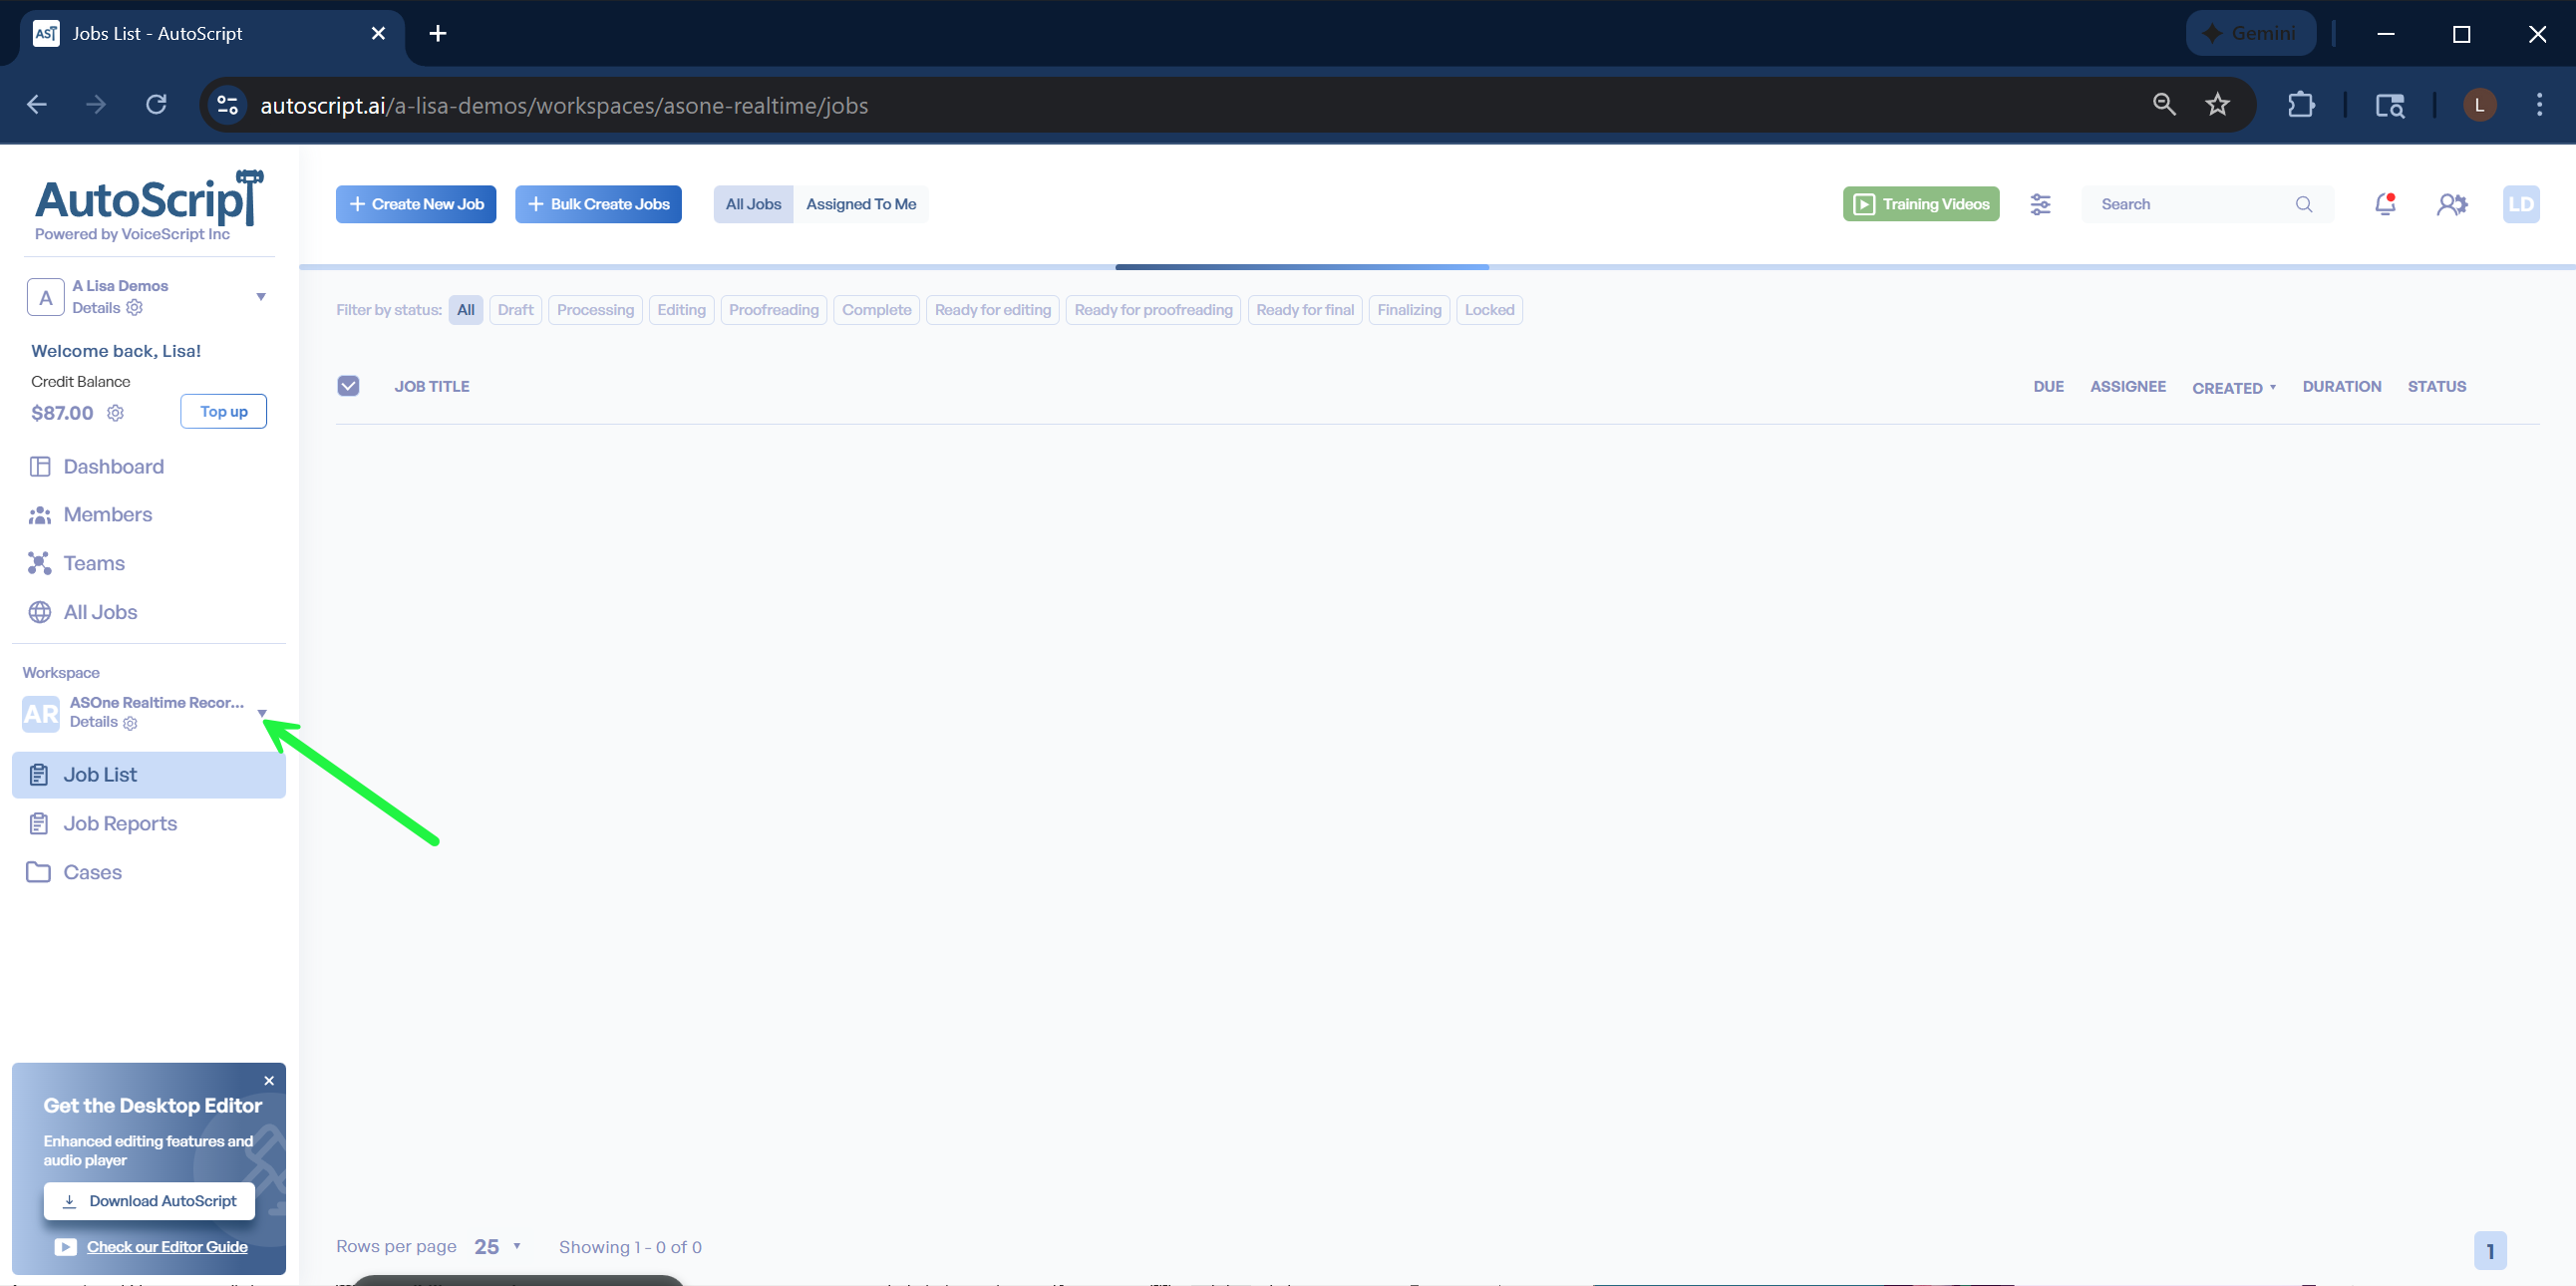Viewport: 2576px width, 1286px height.
Task: Open browser extensions puzzle icon
Action: 2300,105
